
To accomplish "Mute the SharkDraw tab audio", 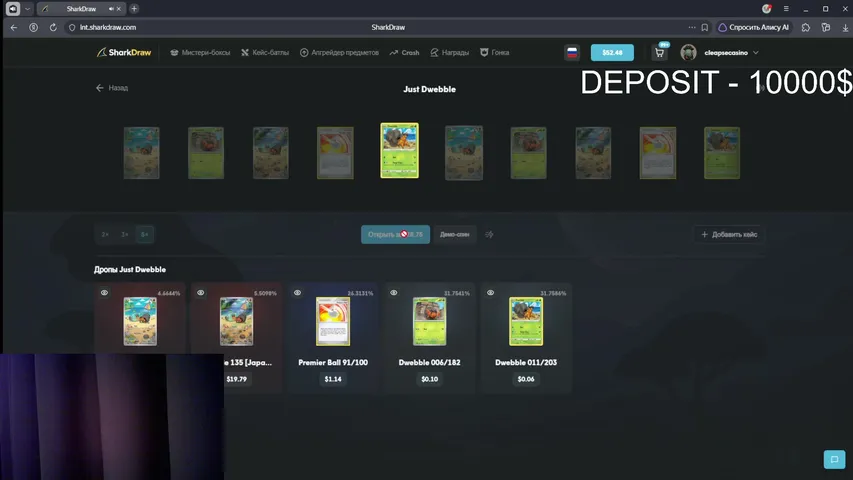I will click(111, 9).
